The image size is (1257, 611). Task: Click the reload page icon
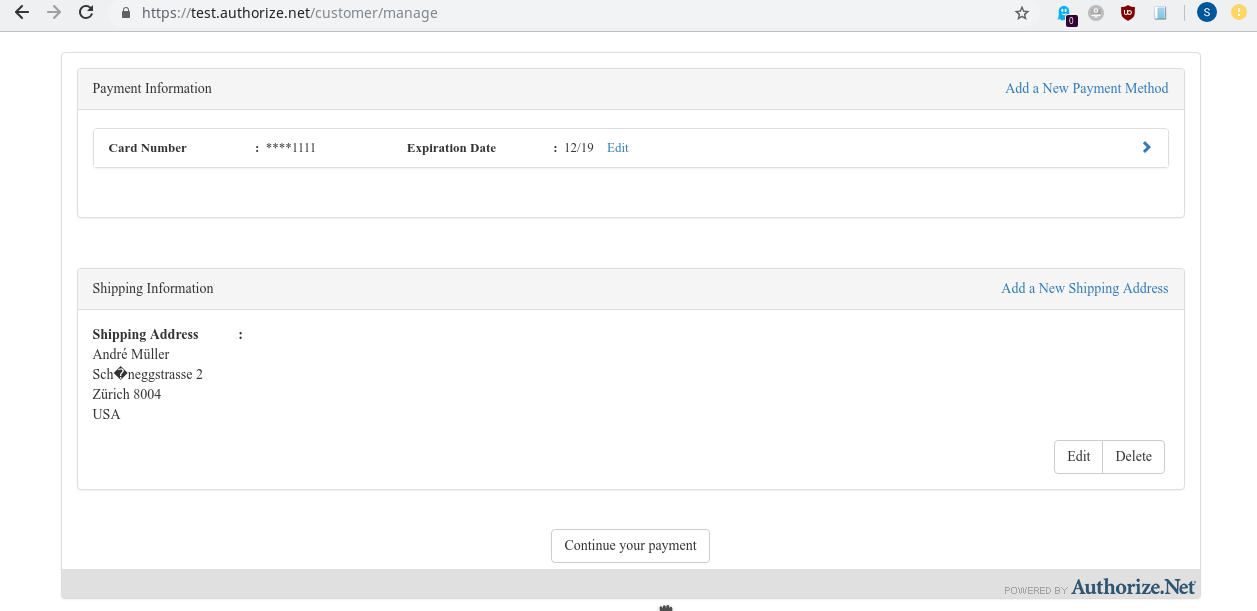click(85, 13)
